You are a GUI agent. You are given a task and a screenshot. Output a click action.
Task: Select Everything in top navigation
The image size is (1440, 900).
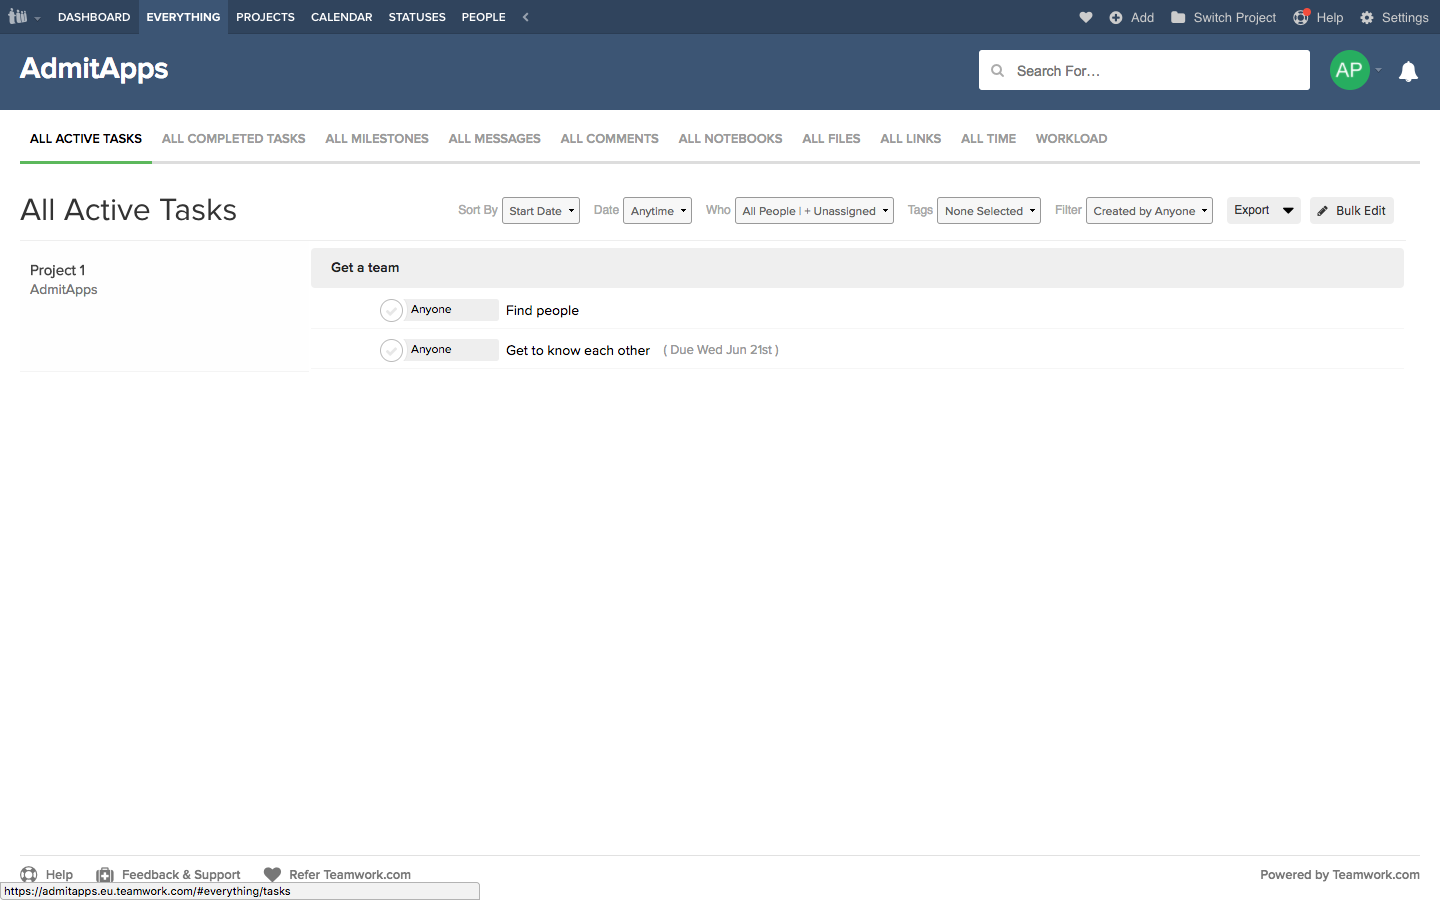(x=183, y=17)
